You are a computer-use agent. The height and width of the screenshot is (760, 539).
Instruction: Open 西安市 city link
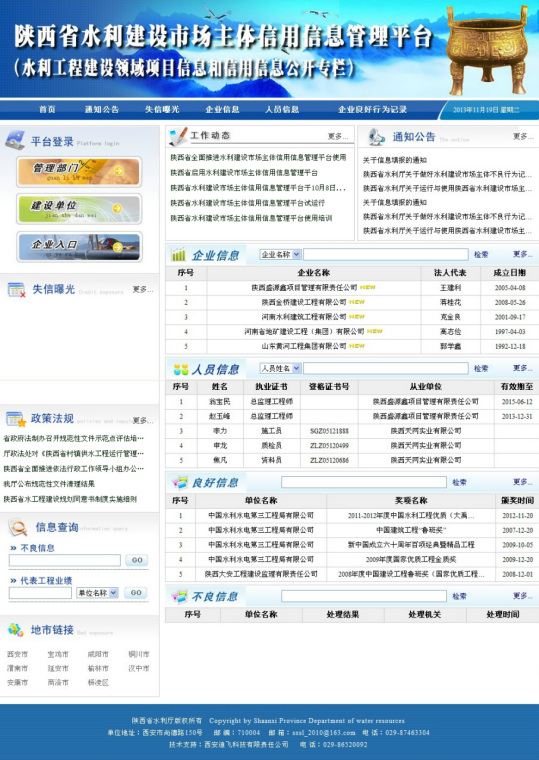[x=17, y=654]
